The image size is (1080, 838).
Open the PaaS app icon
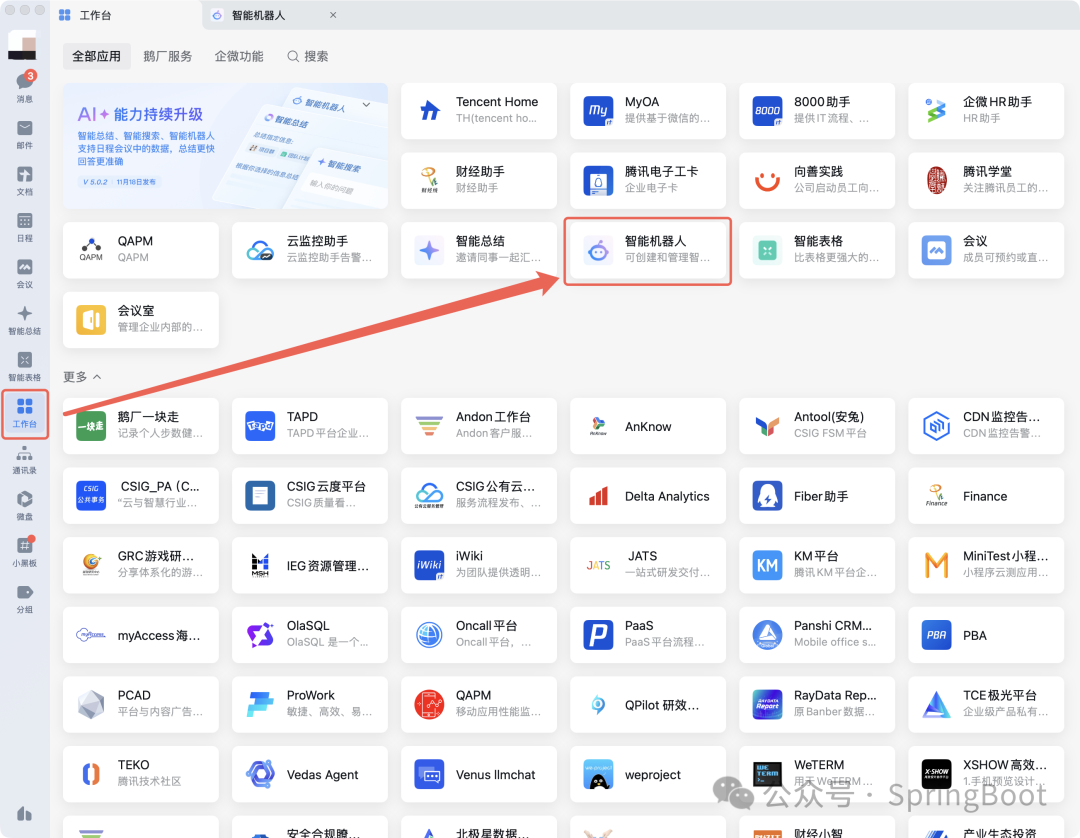(x=598, y=634)
